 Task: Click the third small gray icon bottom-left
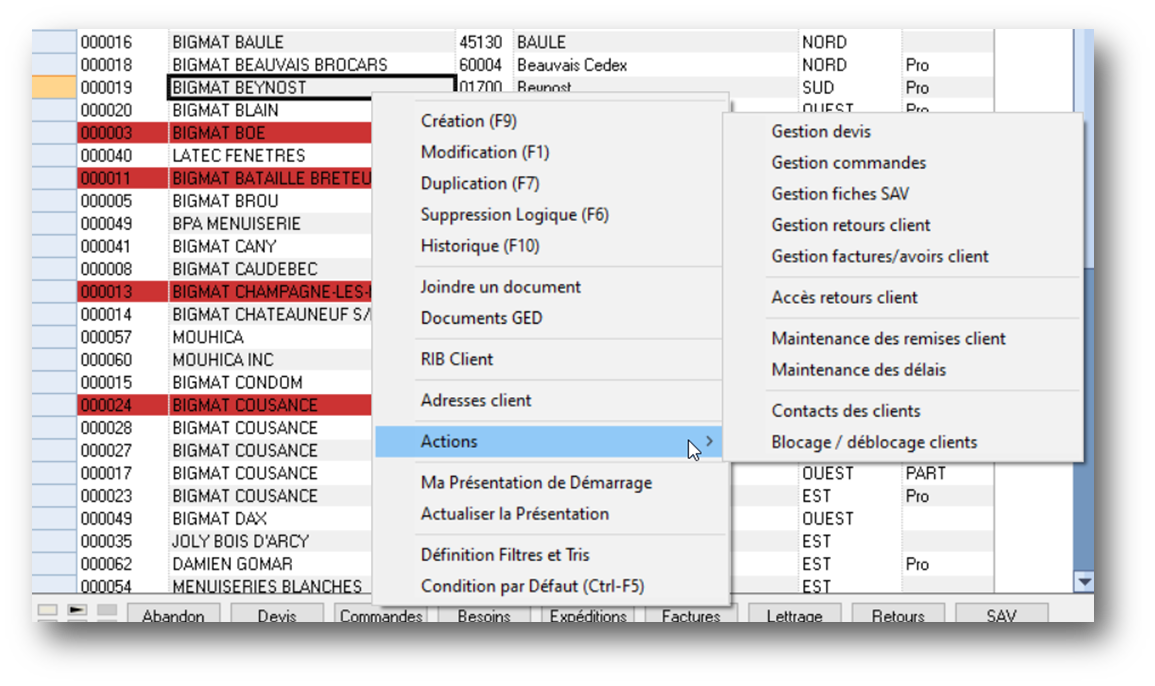click(107, 609)
